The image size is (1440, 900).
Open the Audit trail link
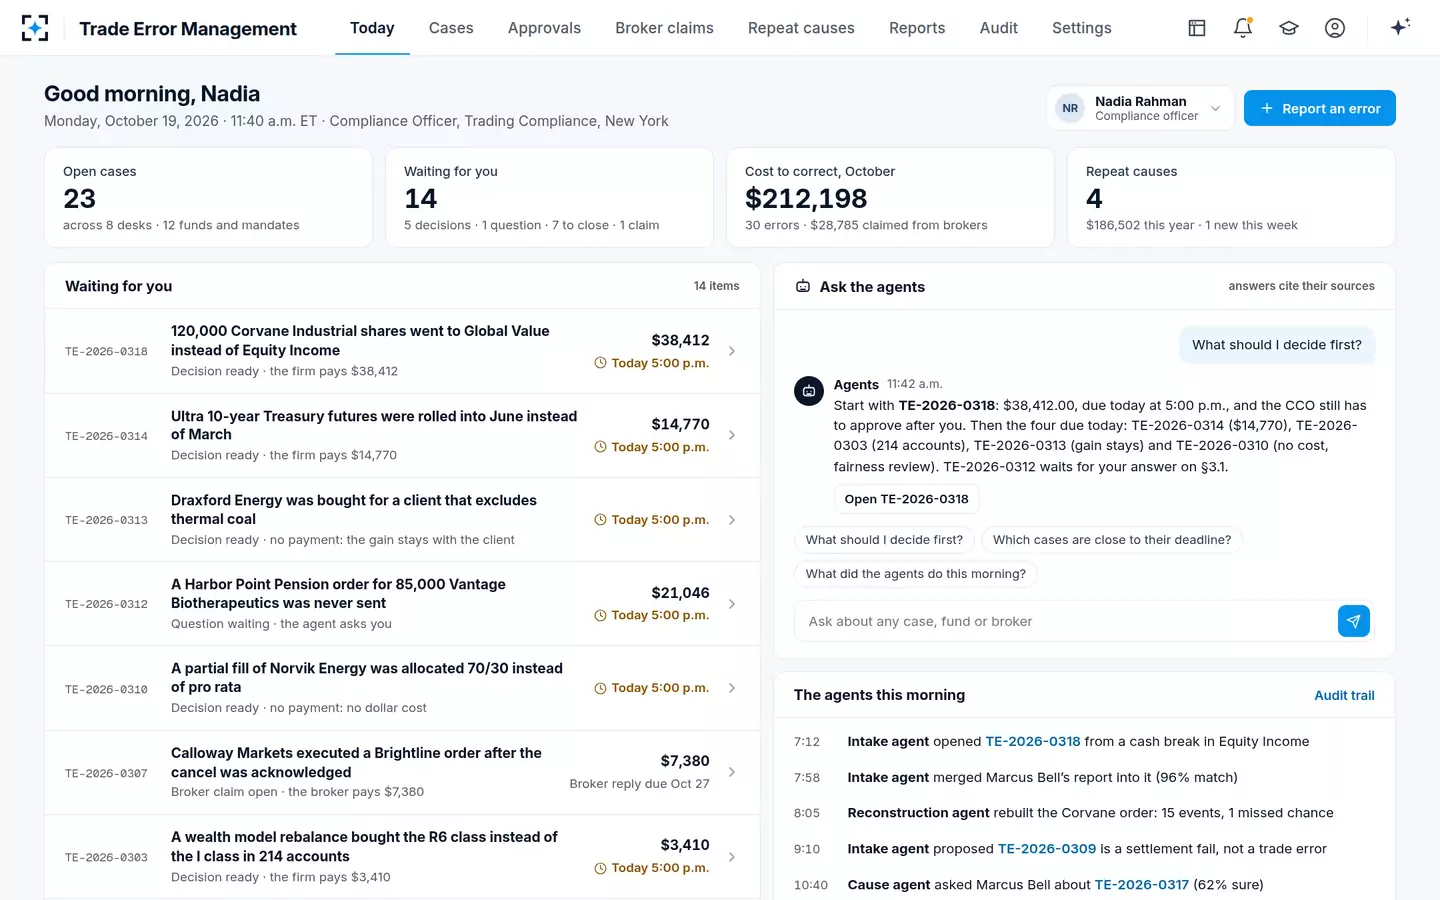click(1344, 695)
